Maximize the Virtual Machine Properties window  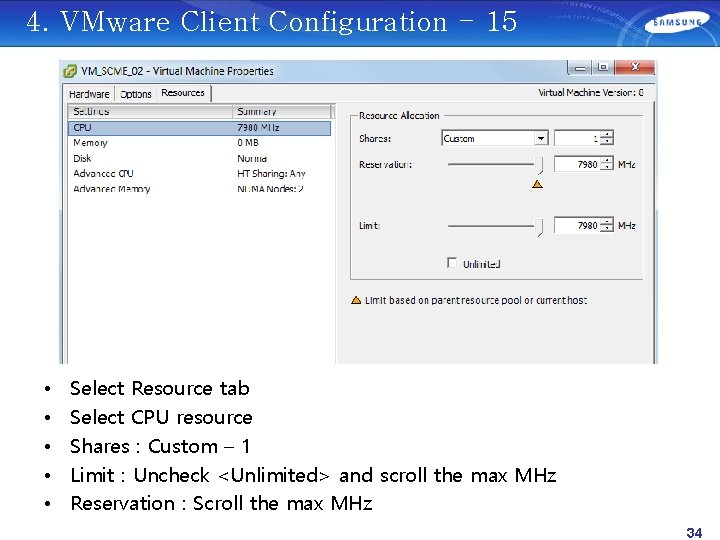[603, 68]
